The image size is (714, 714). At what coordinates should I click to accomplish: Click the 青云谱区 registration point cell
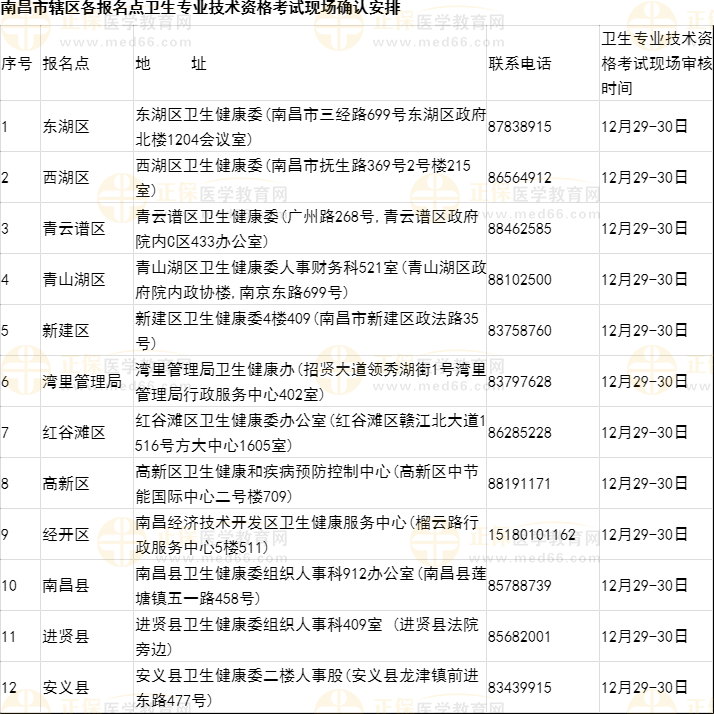pos(74,228)
